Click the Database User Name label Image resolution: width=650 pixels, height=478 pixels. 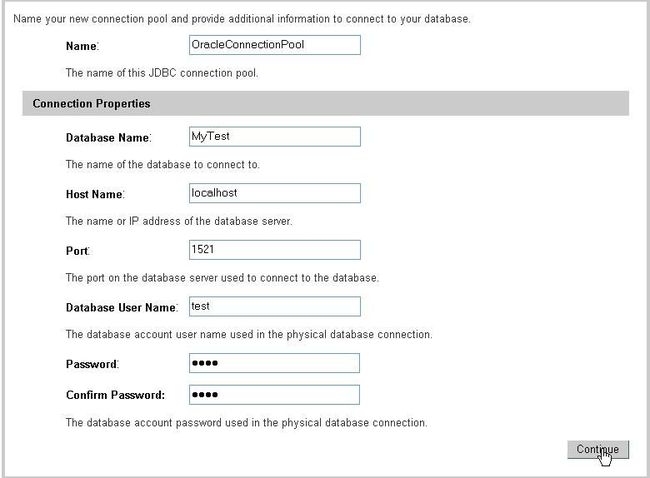[x=122, y=308]
